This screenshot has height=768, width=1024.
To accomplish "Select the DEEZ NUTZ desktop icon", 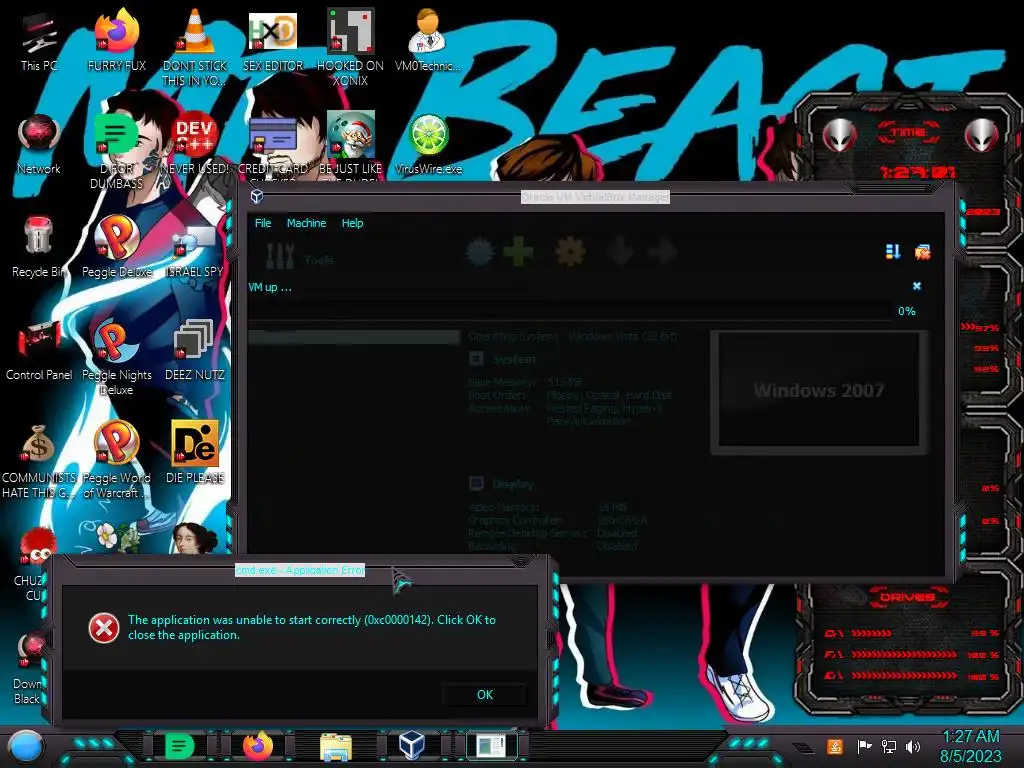I will point(195,351).
